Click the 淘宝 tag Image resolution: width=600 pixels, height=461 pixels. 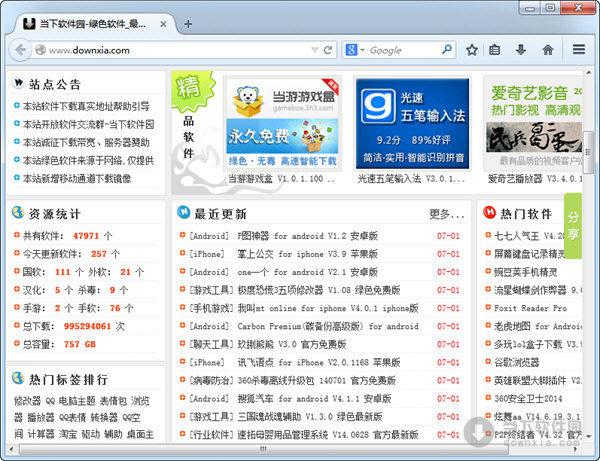[x=68, y=434]
